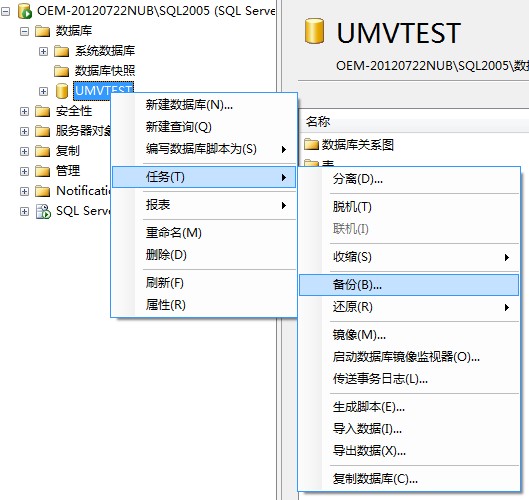Open 编写数据库脚本为(S) submenu

click(x=204, y=149)
